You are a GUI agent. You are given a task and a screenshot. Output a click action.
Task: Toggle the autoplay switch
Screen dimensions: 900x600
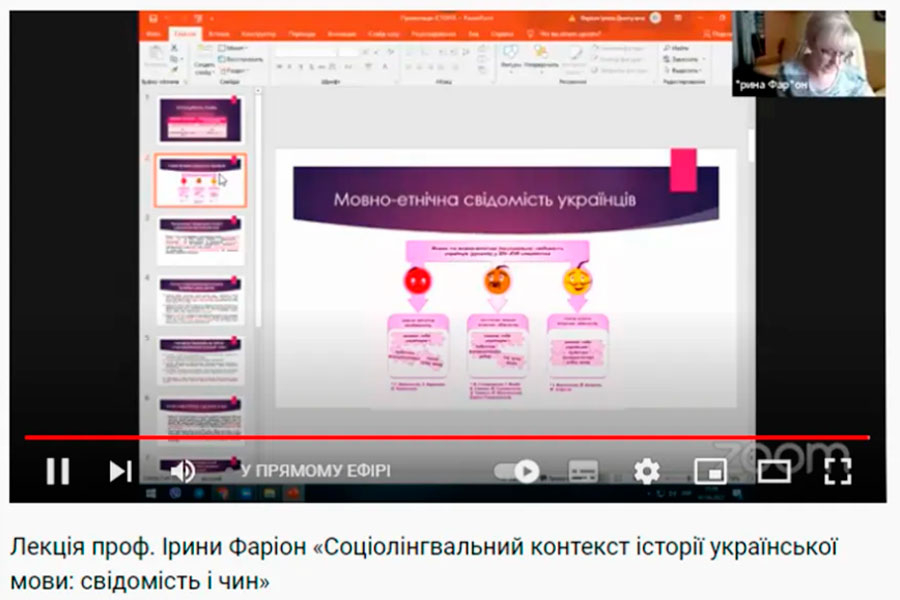coord(517,471)
